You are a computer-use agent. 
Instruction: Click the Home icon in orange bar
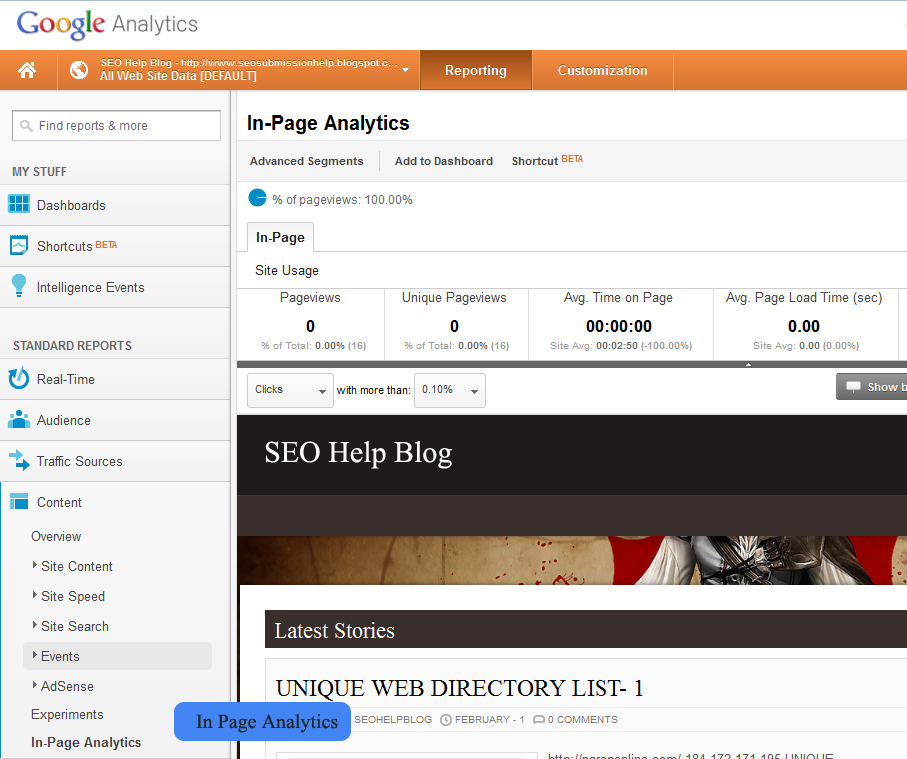27,70
